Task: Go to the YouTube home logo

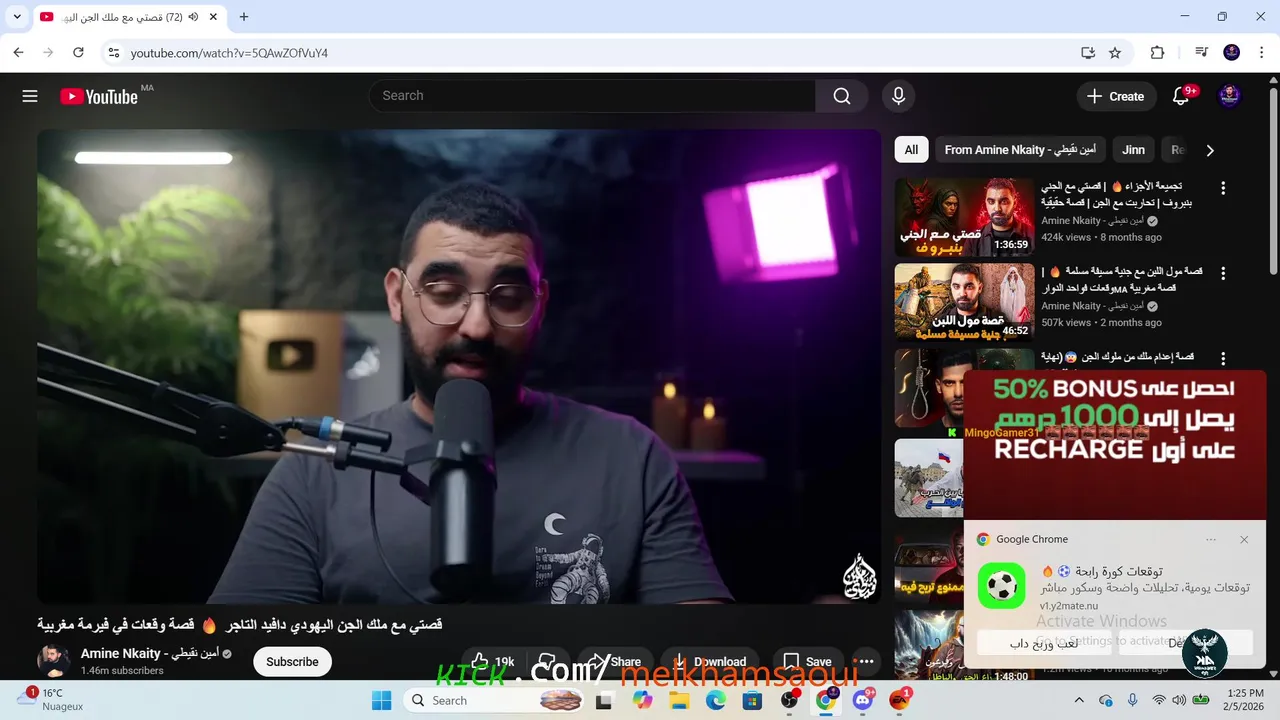Action: [x=99, y=96]
